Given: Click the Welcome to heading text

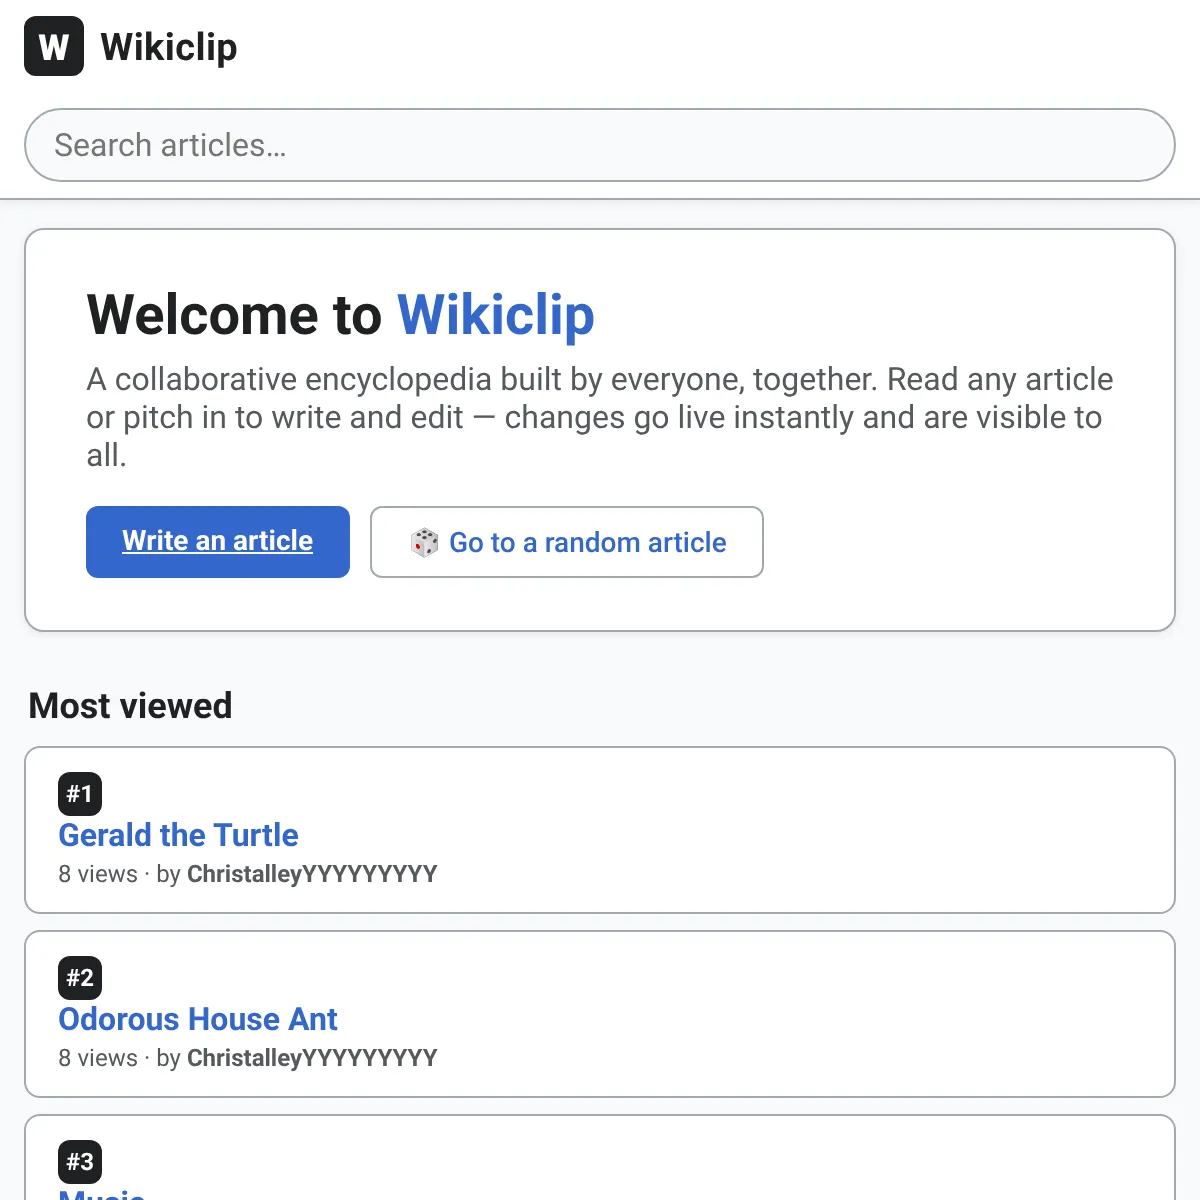Looking at the screenshot, I should click(234, 315).
